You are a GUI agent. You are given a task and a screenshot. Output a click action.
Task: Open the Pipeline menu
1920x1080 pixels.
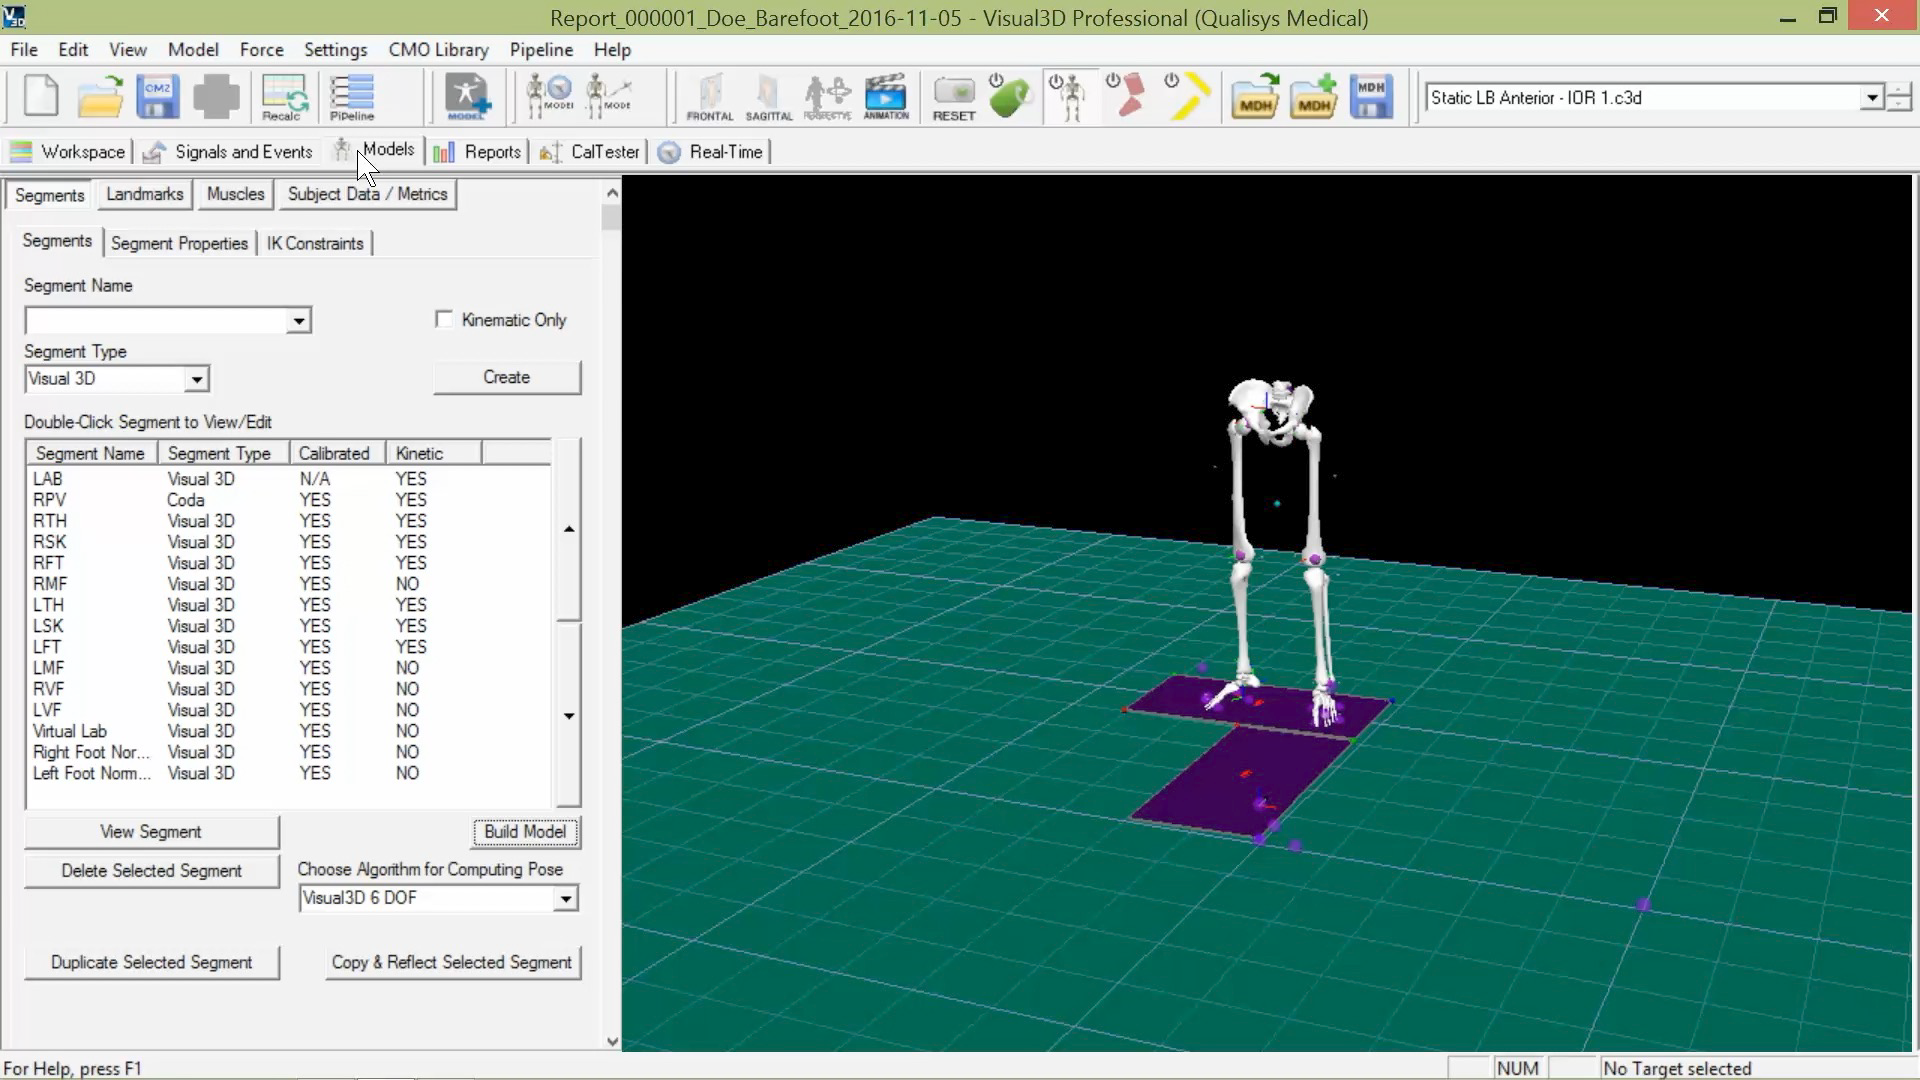click(x=541, y=50)
